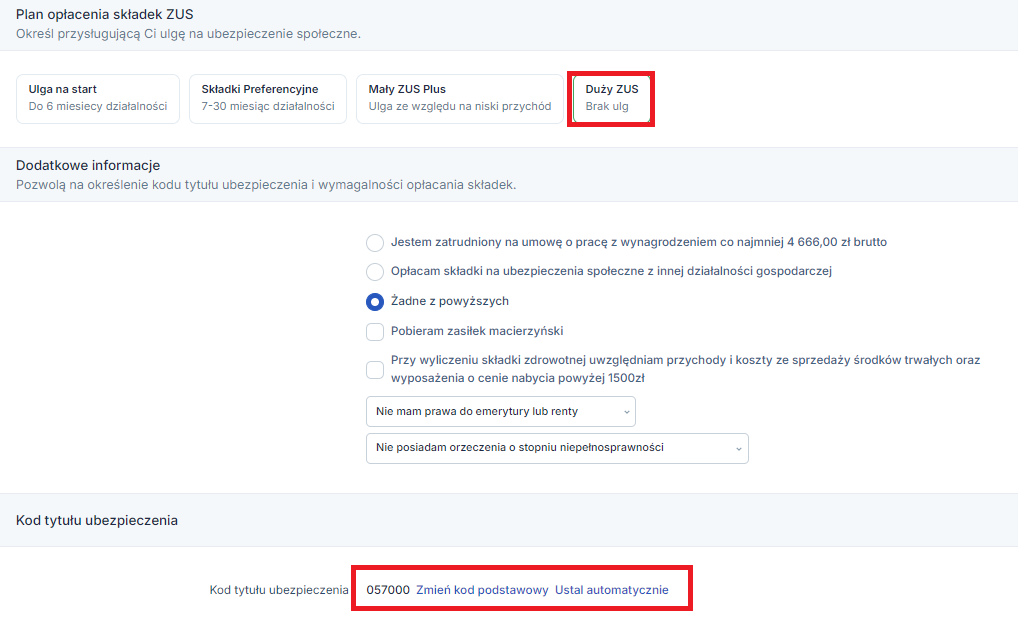1018x632 pixels.
Task: Pick the Mały ZUS Plus option
Action: coord(460,99)
